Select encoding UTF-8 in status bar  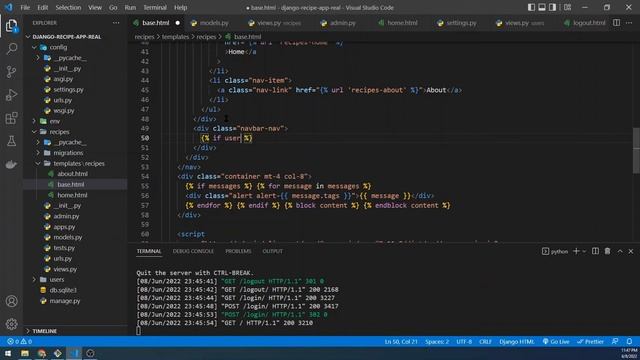[x=464, y=341]
